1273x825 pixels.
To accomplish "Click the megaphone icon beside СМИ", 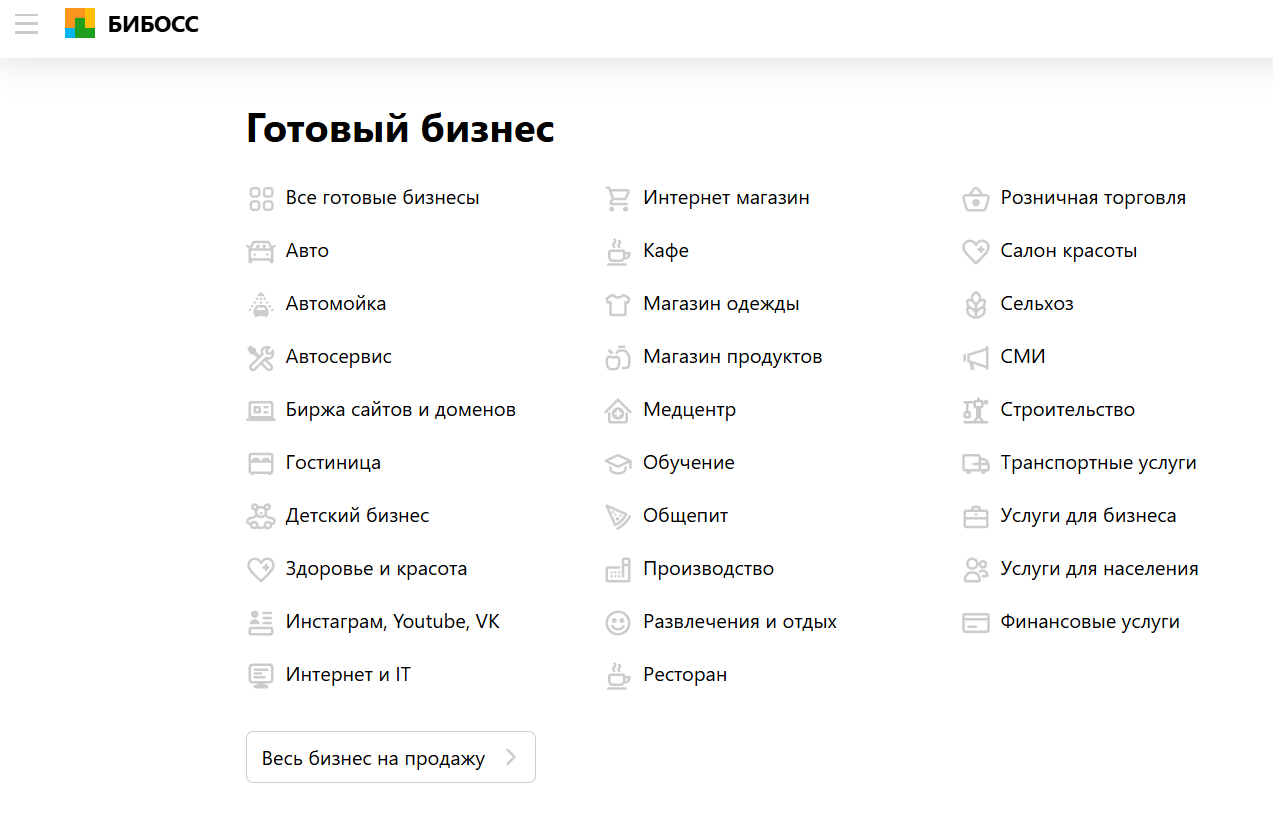I will pos(976,357).
